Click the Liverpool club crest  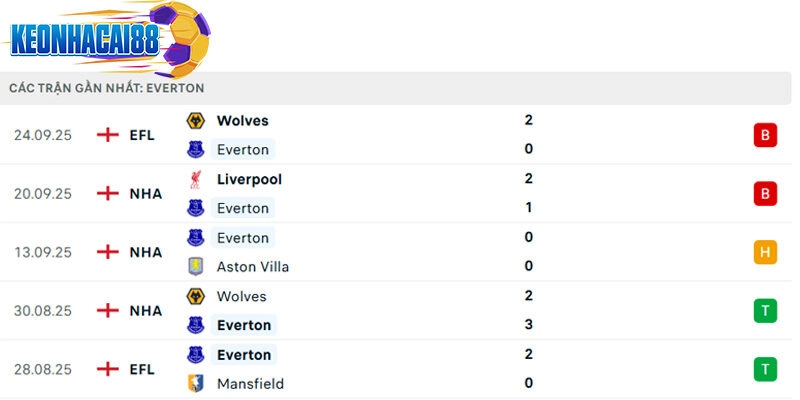pos(196,179)
